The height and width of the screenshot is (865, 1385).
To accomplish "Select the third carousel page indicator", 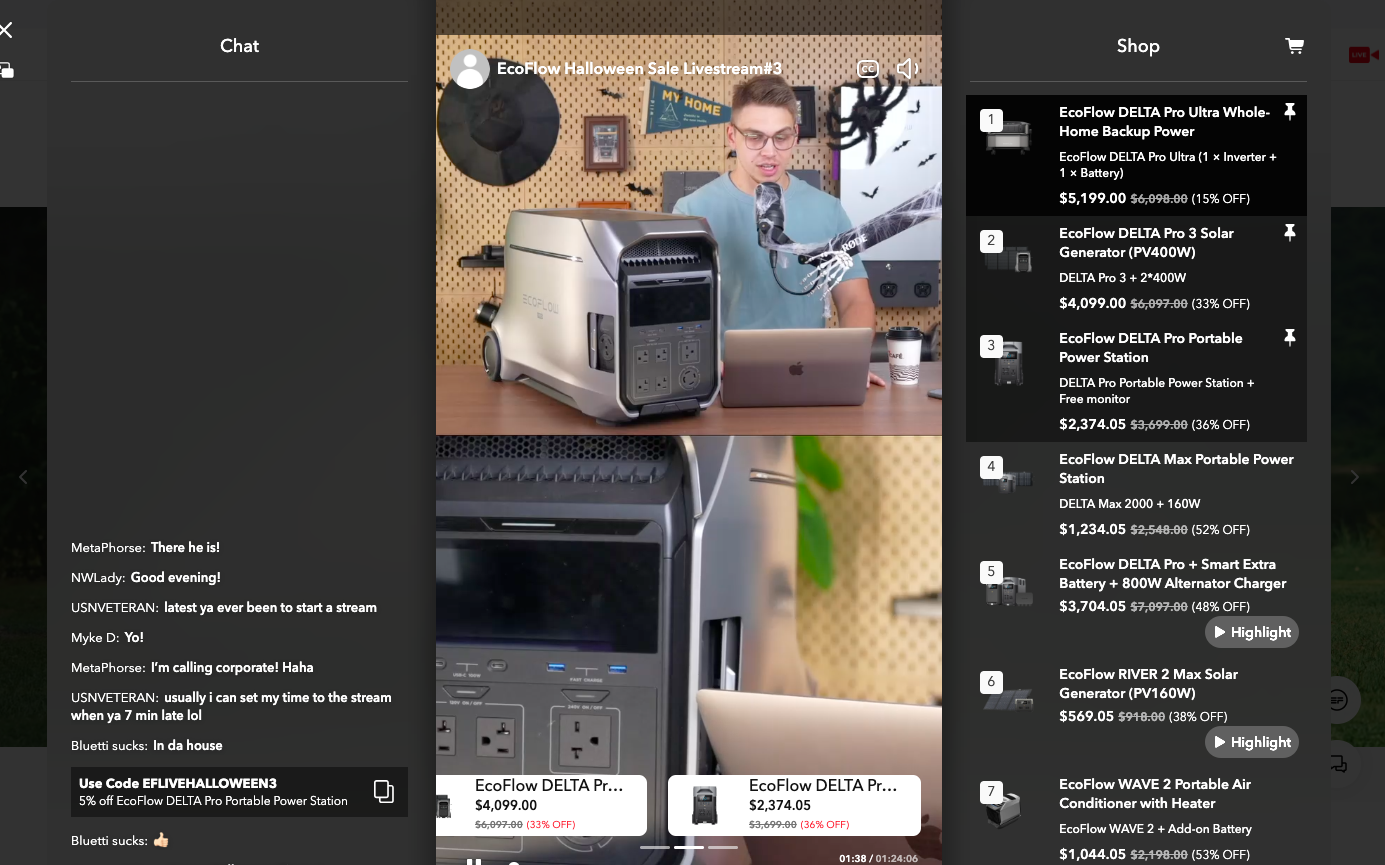I will [722, 847].
